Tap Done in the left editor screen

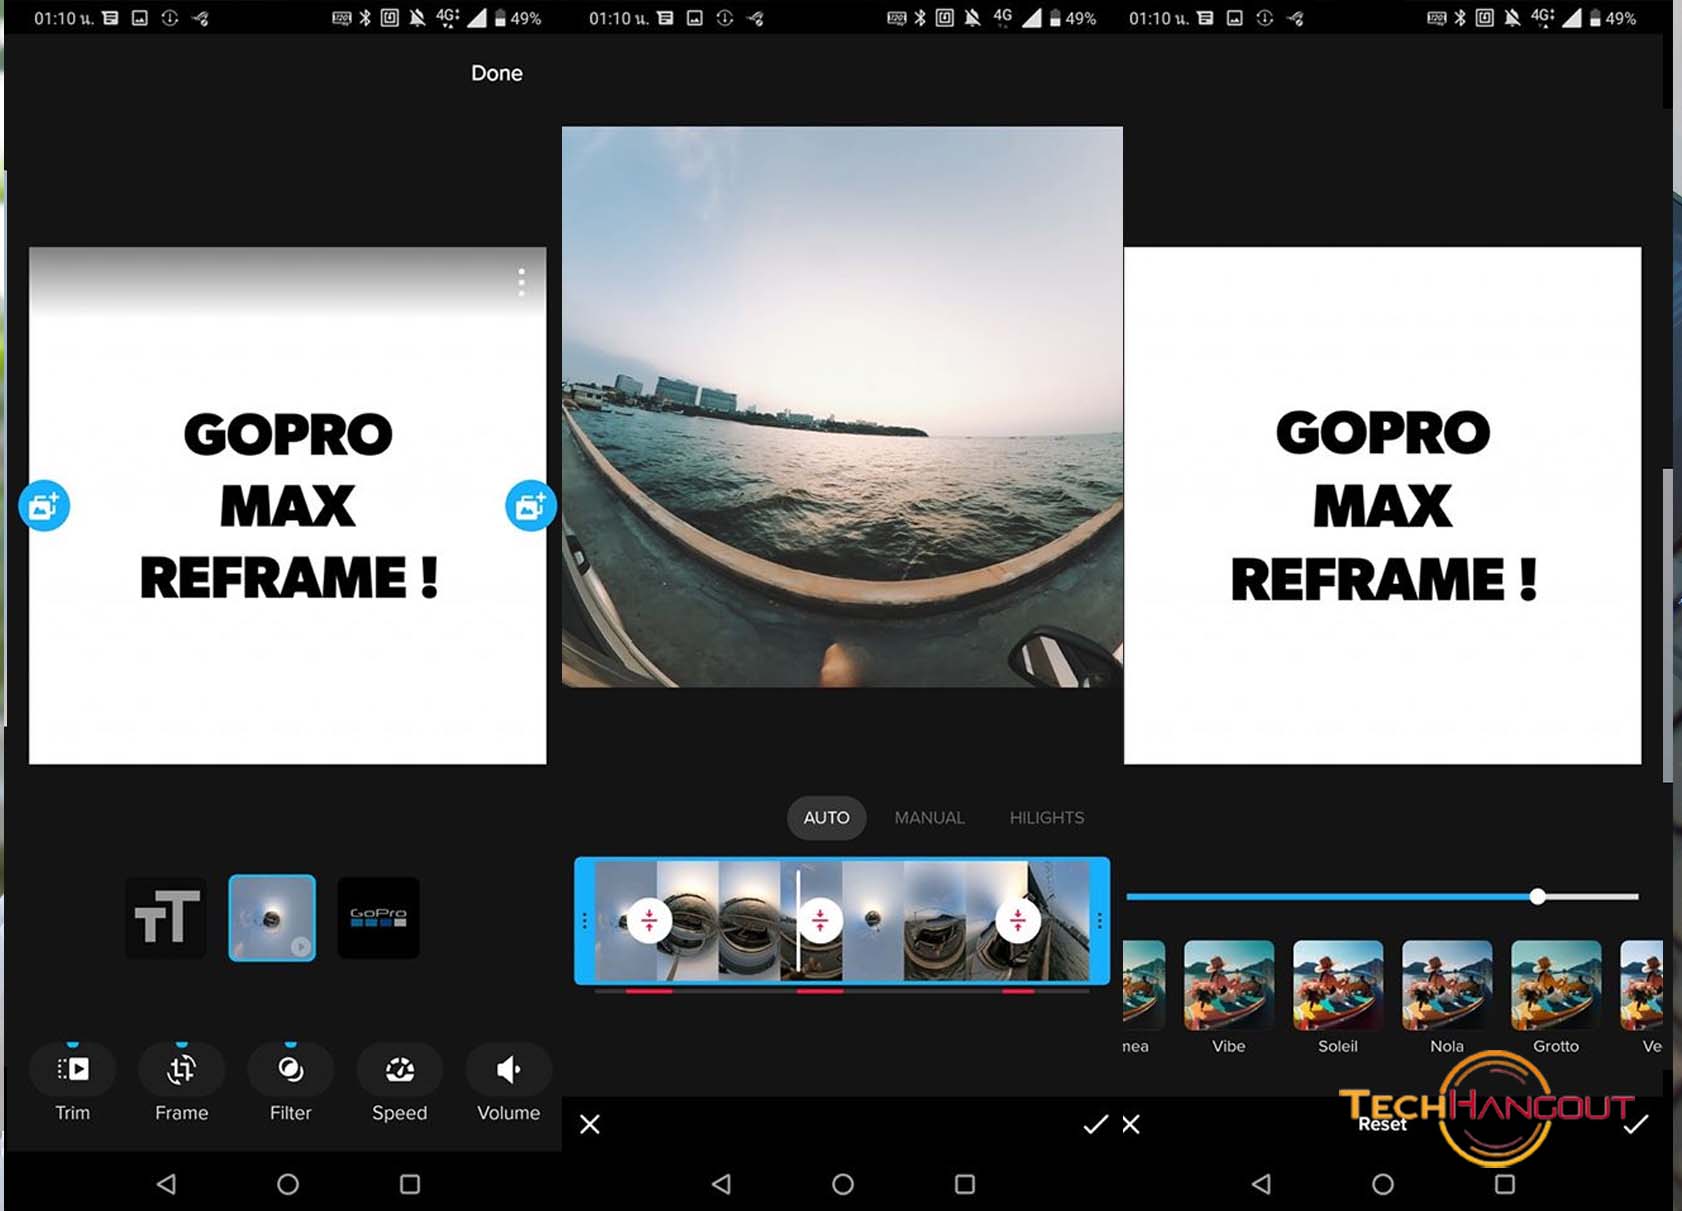(496, 73)
